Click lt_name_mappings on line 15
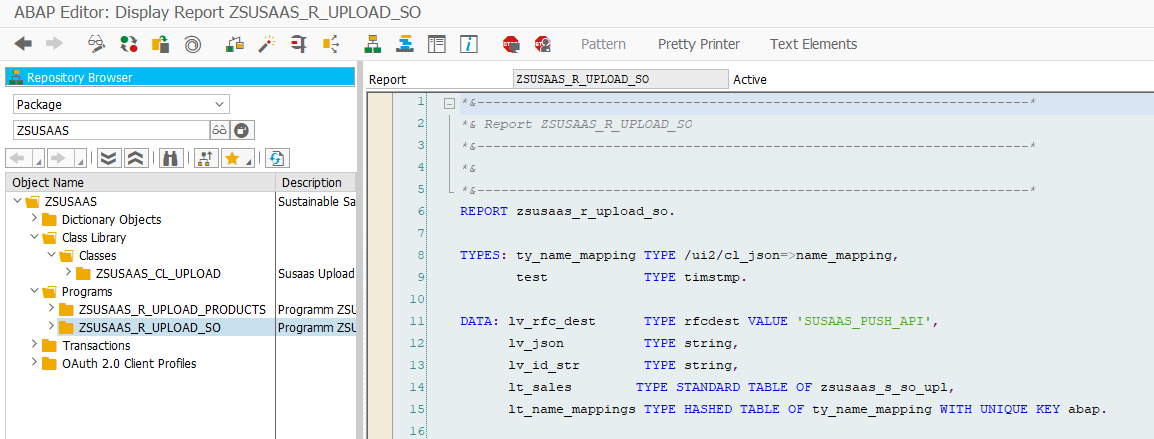Viewport: 1154px width, 439px height. pos(572,409)
